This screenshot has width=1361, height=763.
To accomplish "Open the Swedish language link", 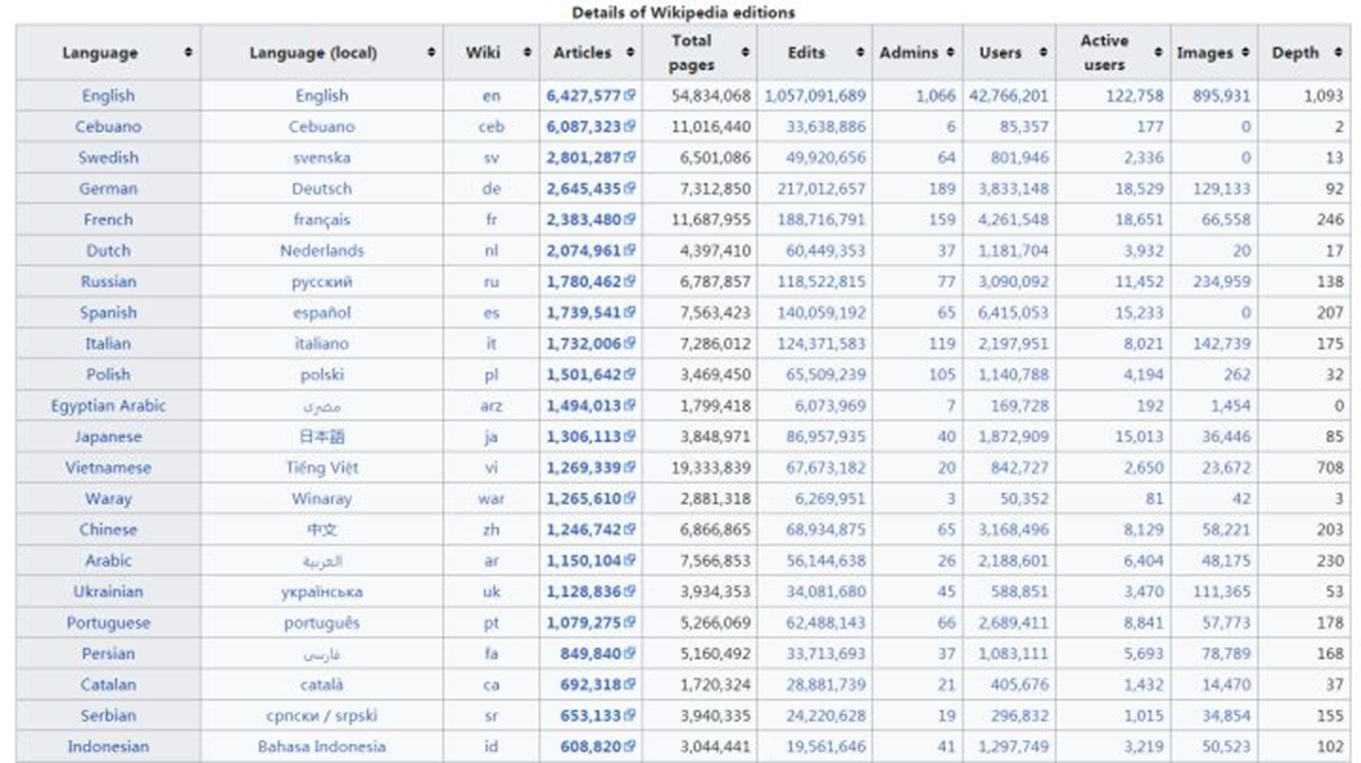I will (108, 158).
